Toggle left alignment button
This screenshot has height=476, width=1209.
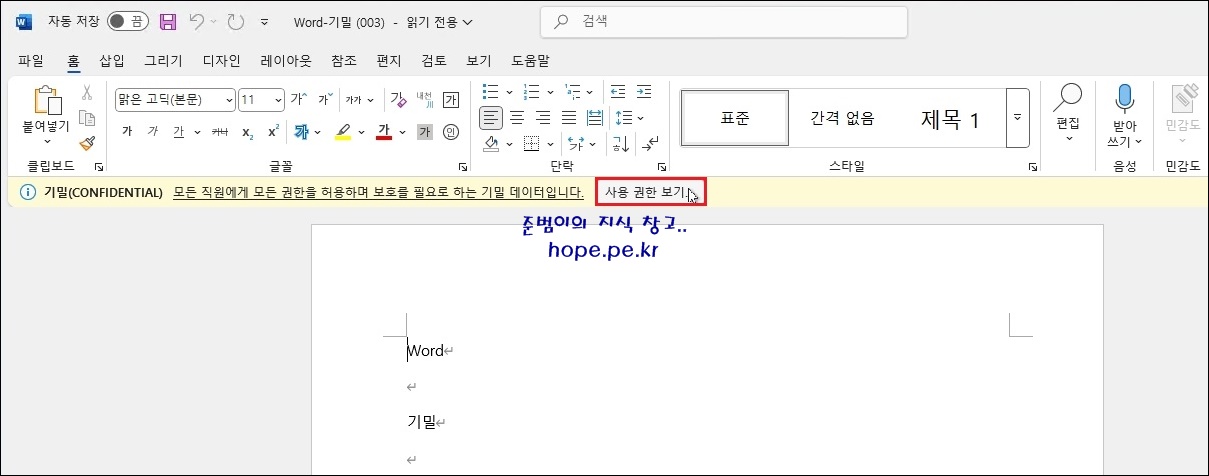(x=491, y=117)
